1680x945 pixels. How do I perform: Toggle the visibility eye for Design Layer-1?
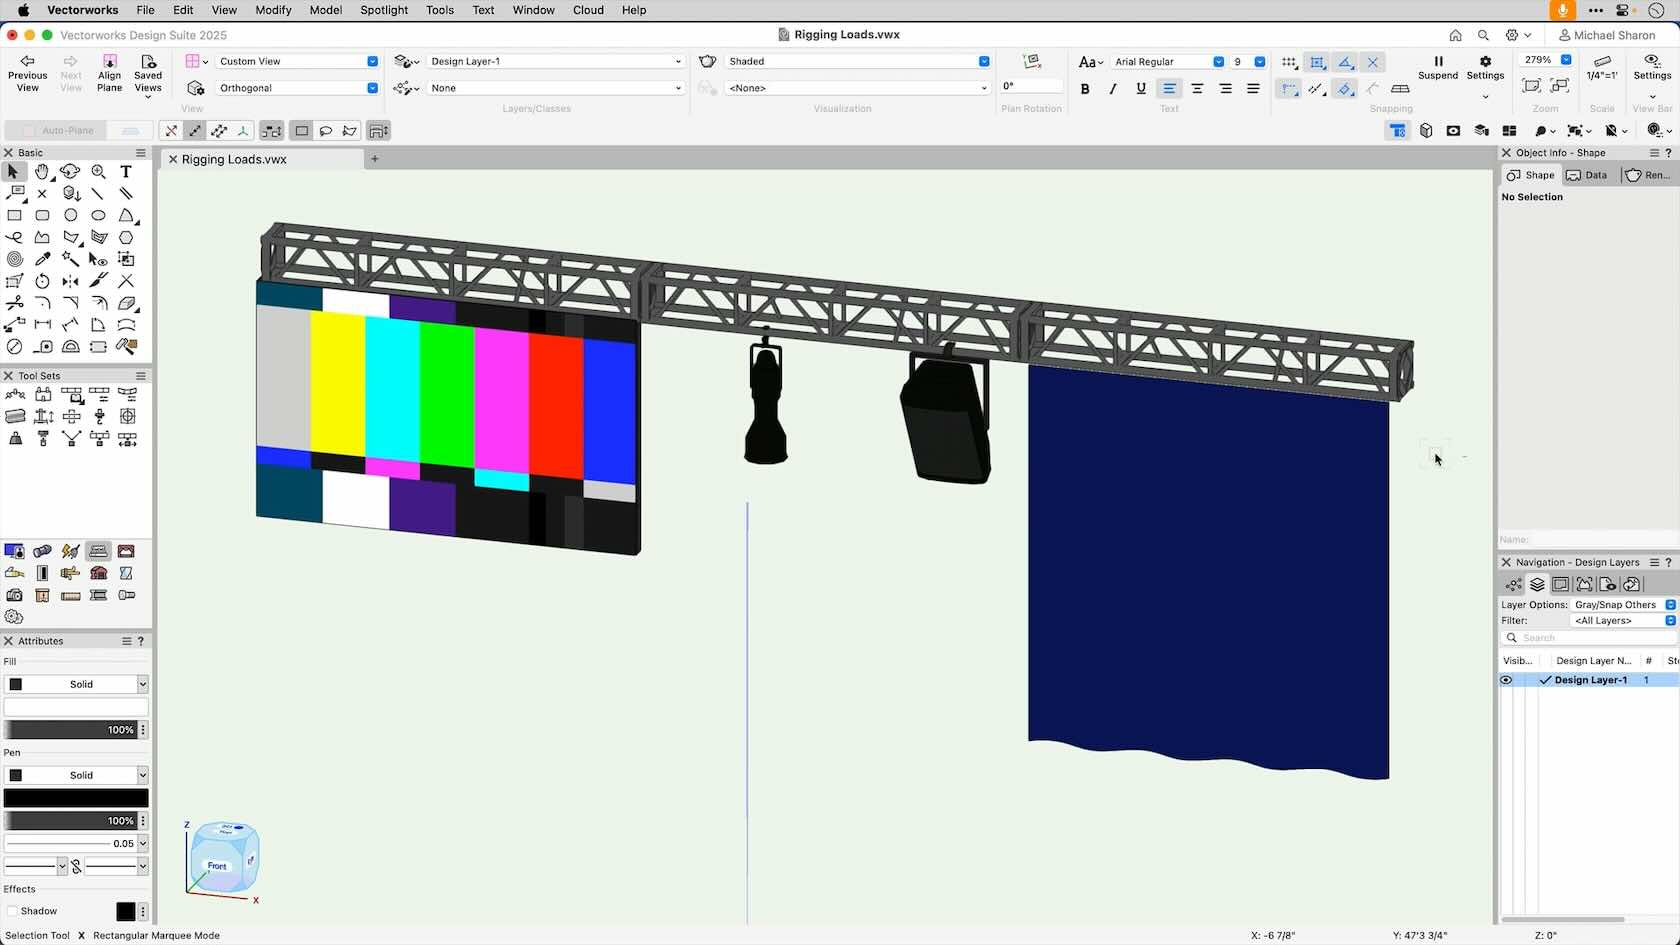(1505, 680)
